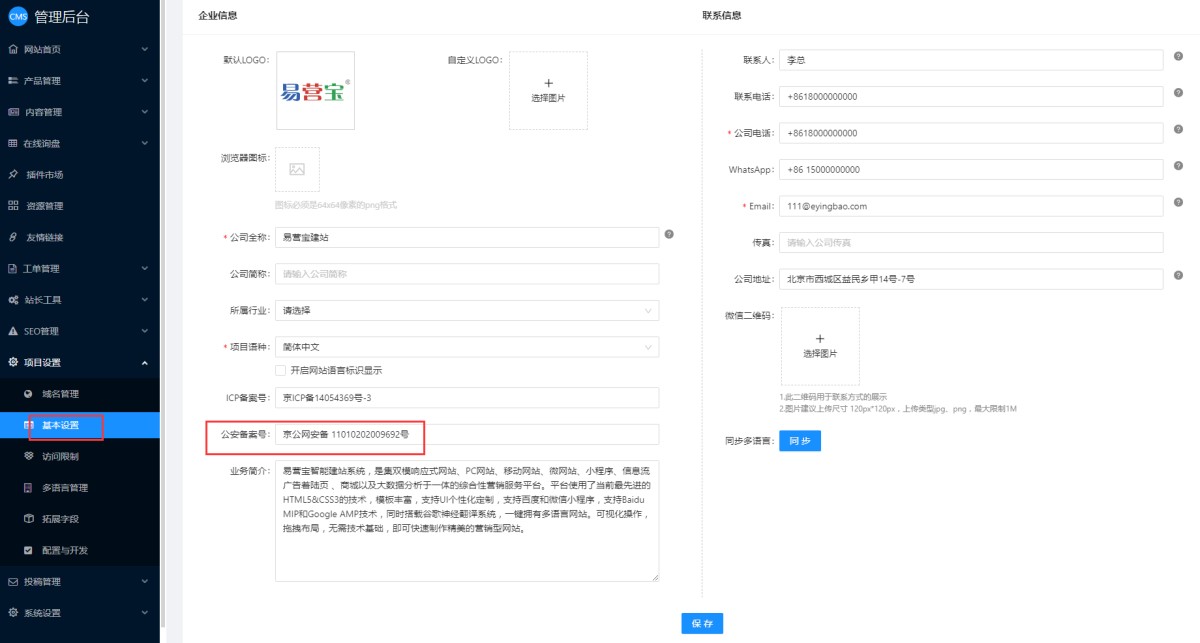
Task: Upload image for 自定义LOGO
Action: click(x=548, y=90)
